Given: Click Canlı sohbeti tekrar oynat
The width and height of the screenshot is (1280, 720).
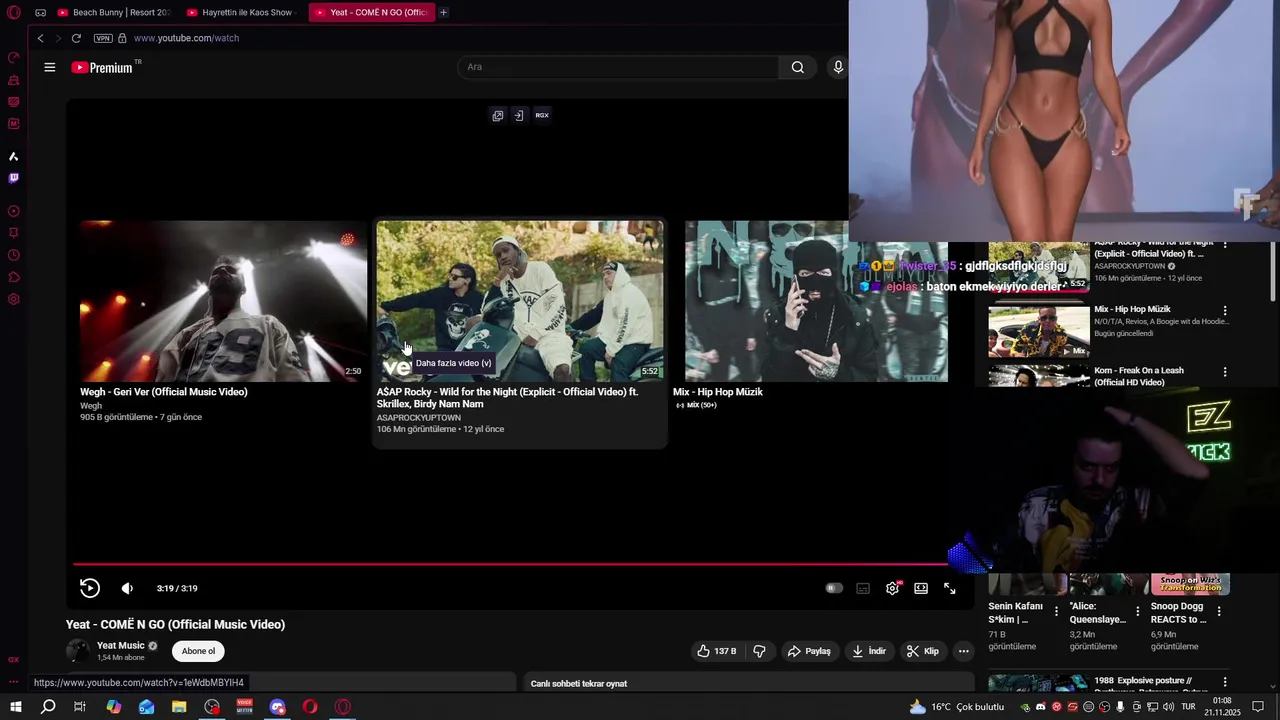Looking at the screenshot, I should [x=579, y=684].
